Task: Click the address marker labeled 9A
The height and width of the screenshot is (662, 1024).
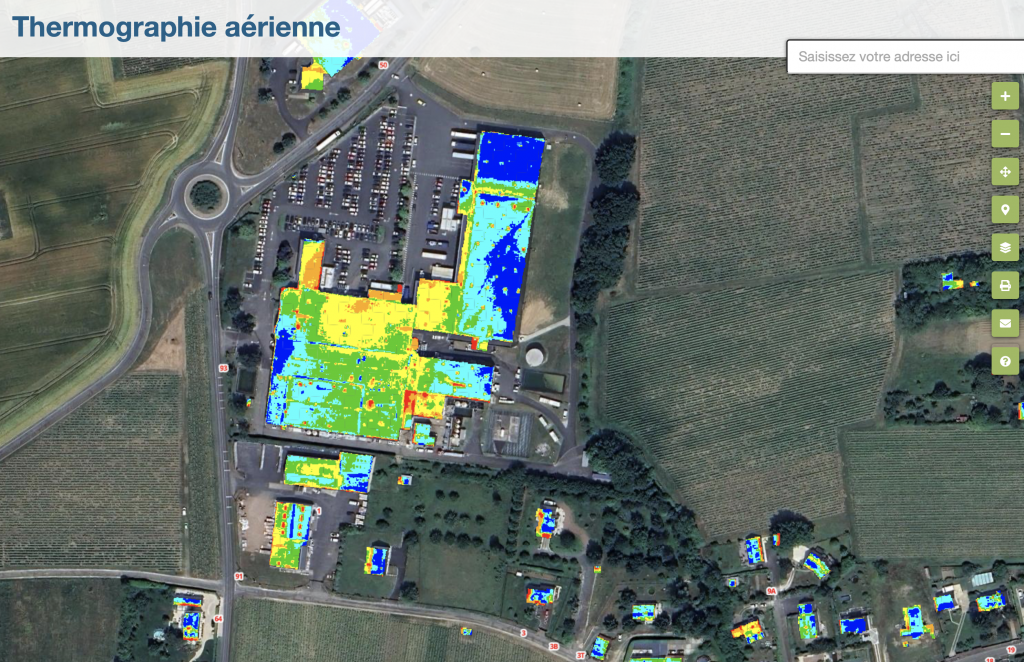Action: tap(771, 591)
